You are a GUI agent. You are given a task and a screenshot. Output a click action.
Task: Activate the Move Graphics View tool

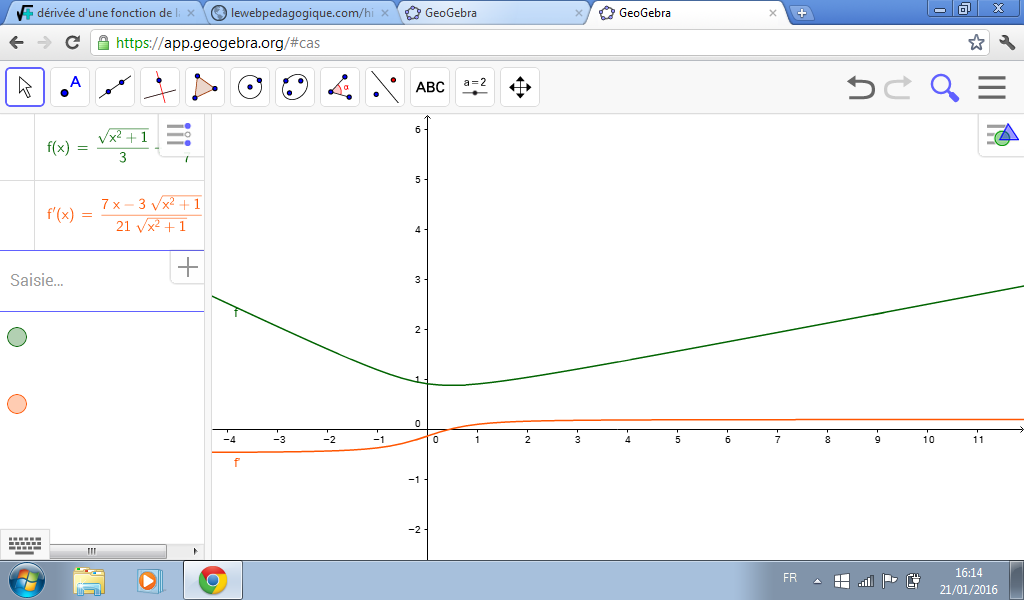click(520, 87)
